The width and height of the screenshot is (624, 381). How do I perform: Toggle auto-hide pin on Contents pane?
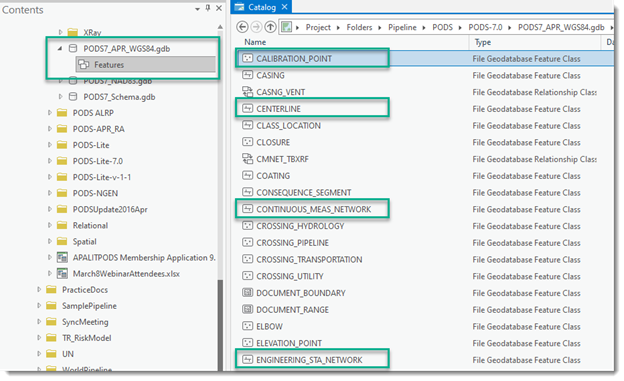point(208,8)
